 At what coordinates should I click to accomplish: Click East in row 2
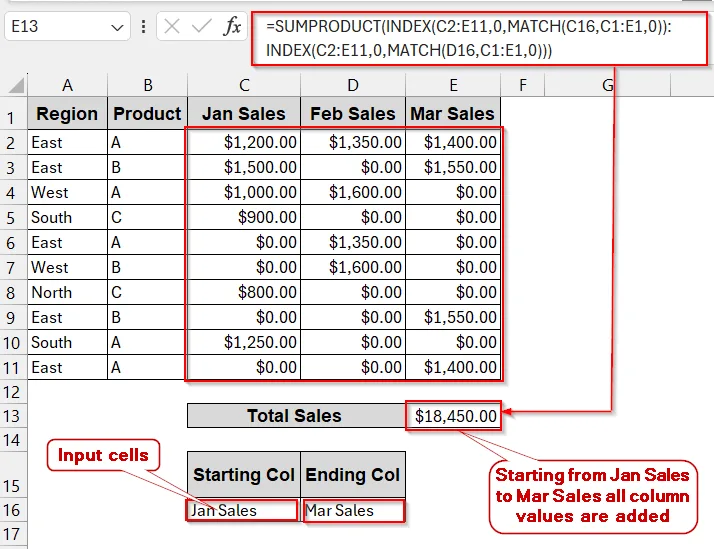coord(67,142)
